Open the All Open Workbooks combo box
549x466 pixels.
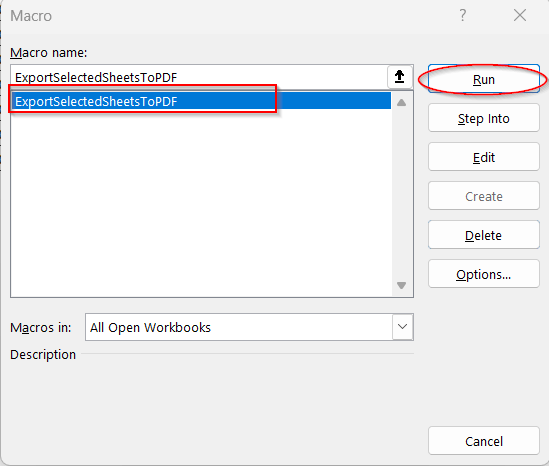click(249, 327)
